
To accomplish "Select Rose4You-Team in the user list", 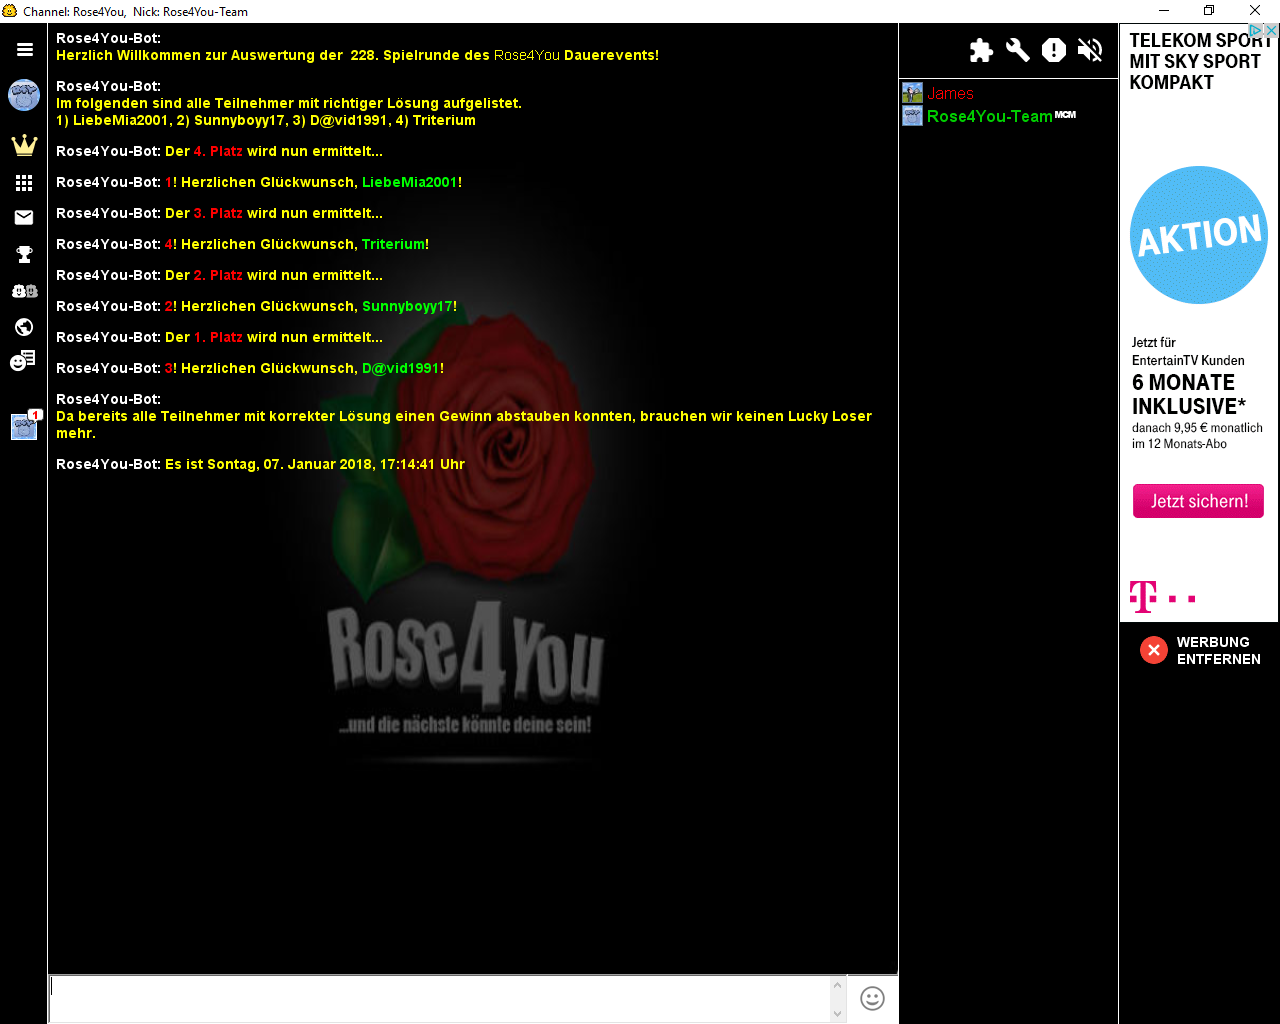I will (x=989, y=116).
